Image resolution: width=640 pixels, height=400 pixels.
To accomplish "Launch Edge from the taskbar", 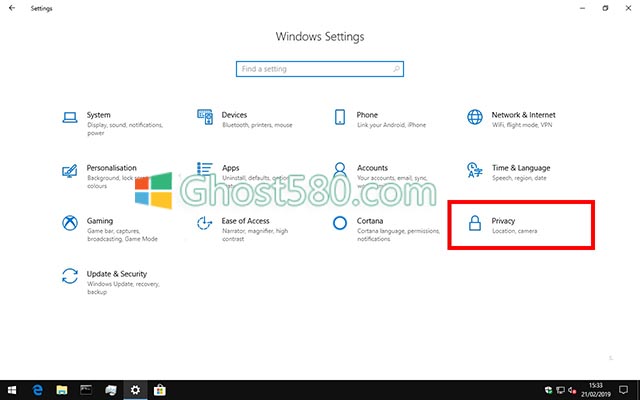I will point(38,390).
